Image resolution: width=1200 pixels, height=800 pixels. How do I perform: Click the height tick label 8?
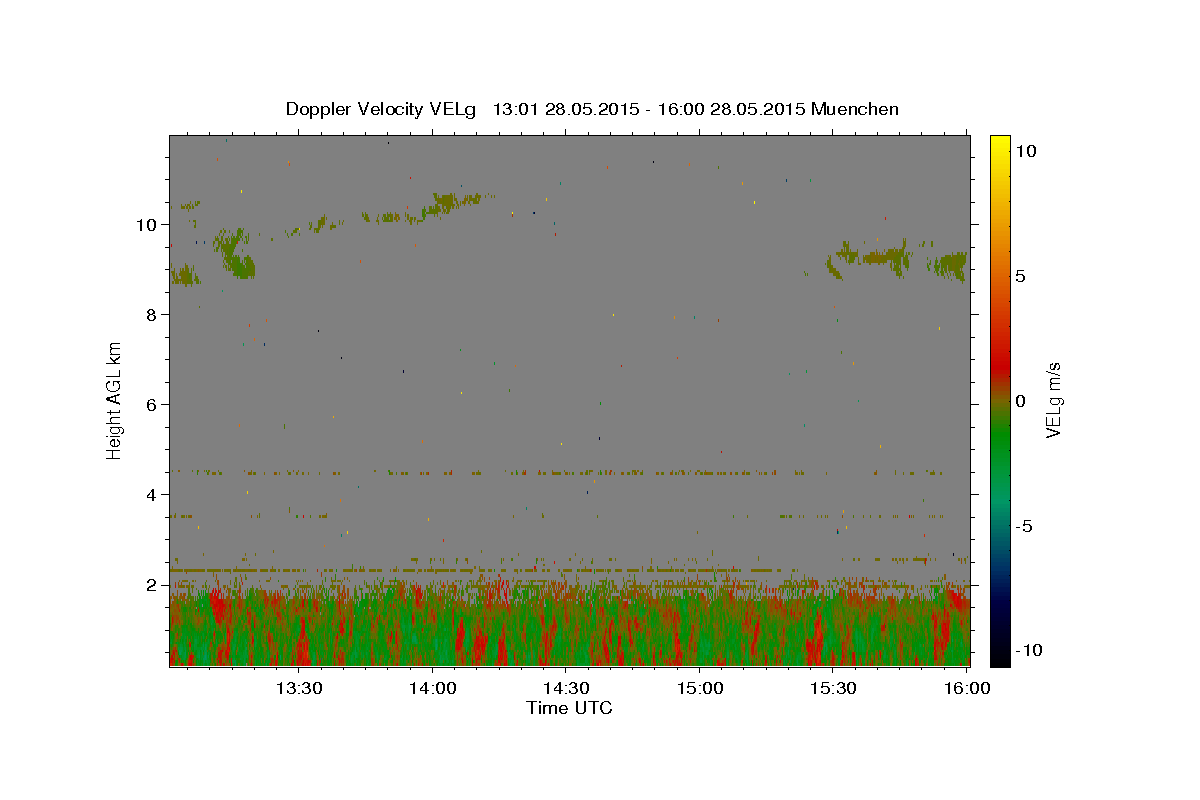153,315
